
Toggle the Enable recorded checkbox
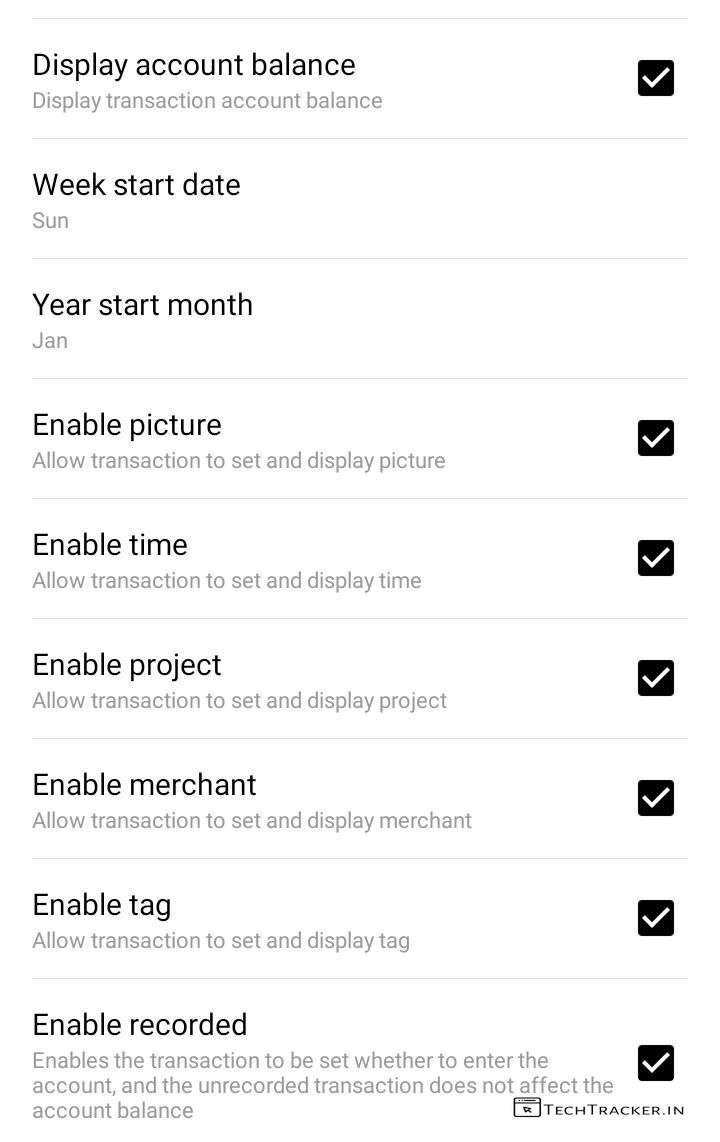coord(656,1063)
